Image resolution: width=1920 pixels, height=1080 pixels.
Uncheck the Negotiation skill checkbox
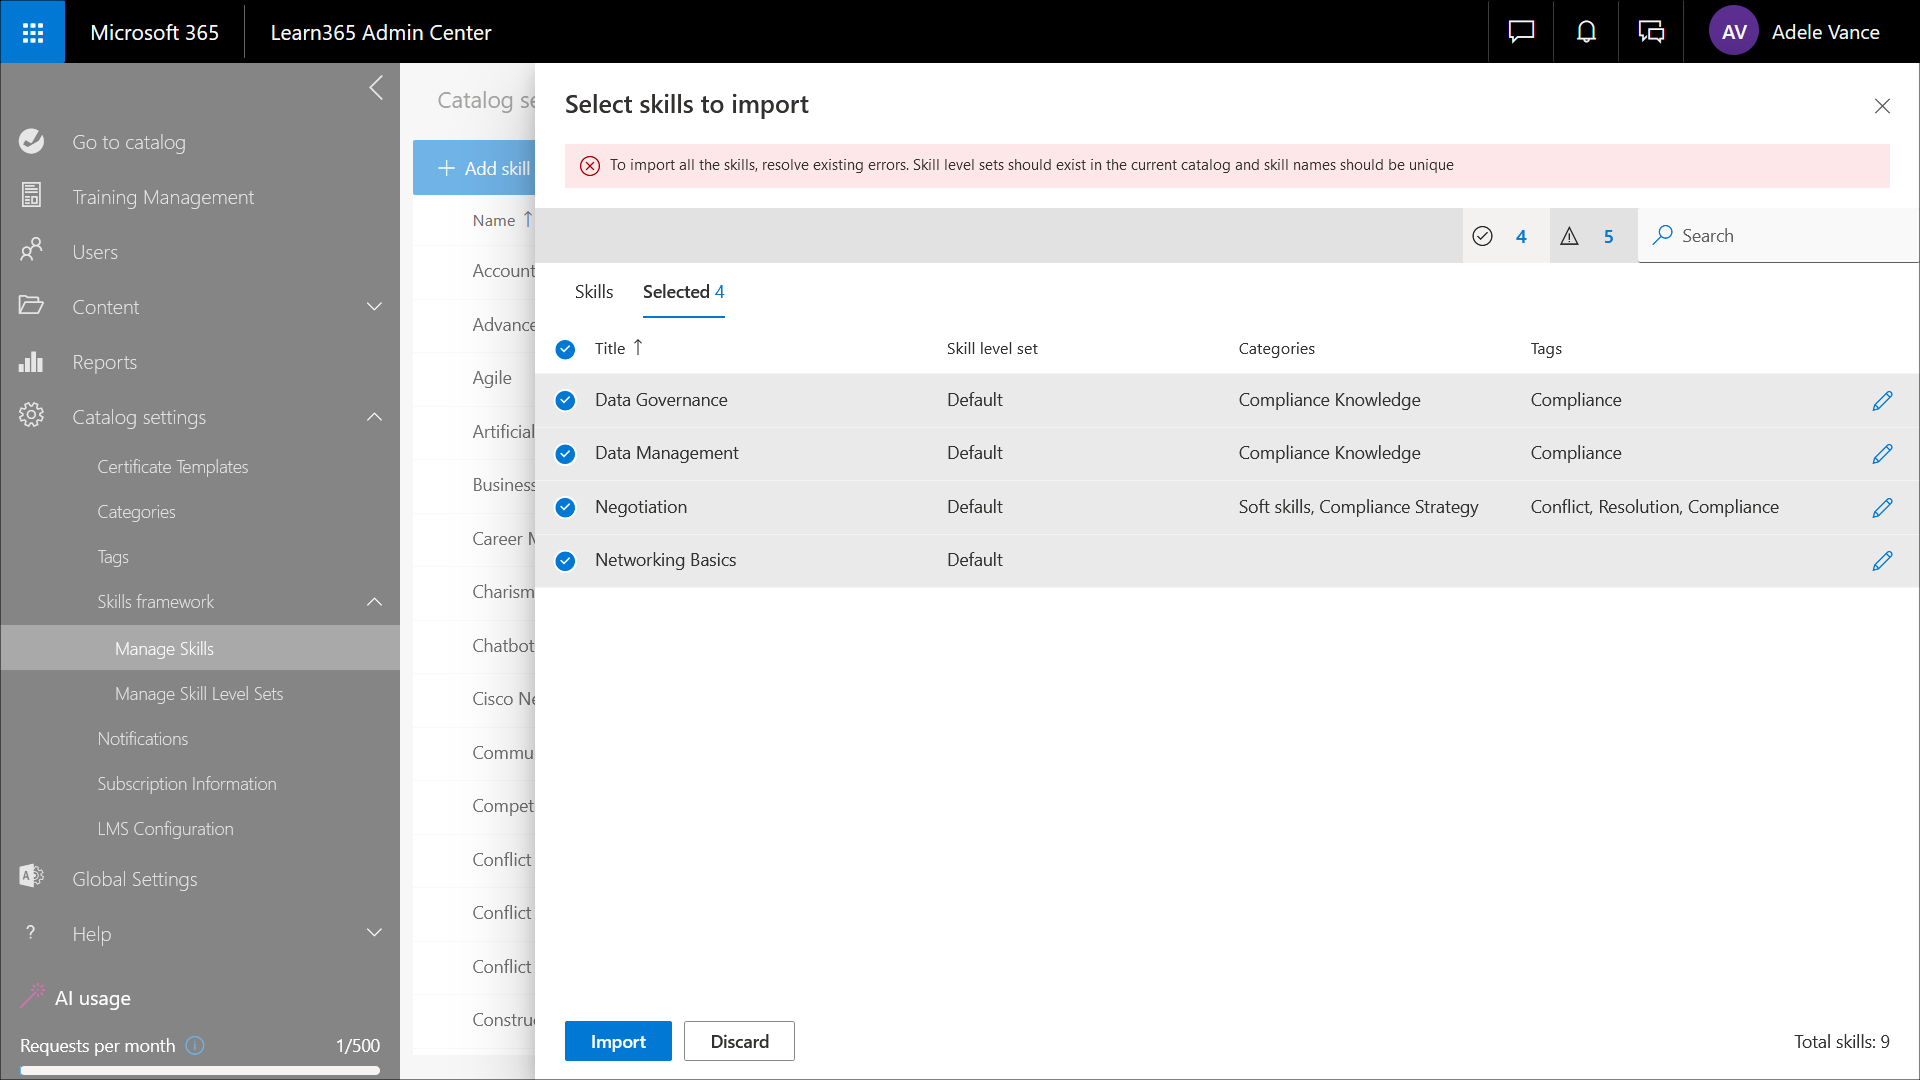565,507
